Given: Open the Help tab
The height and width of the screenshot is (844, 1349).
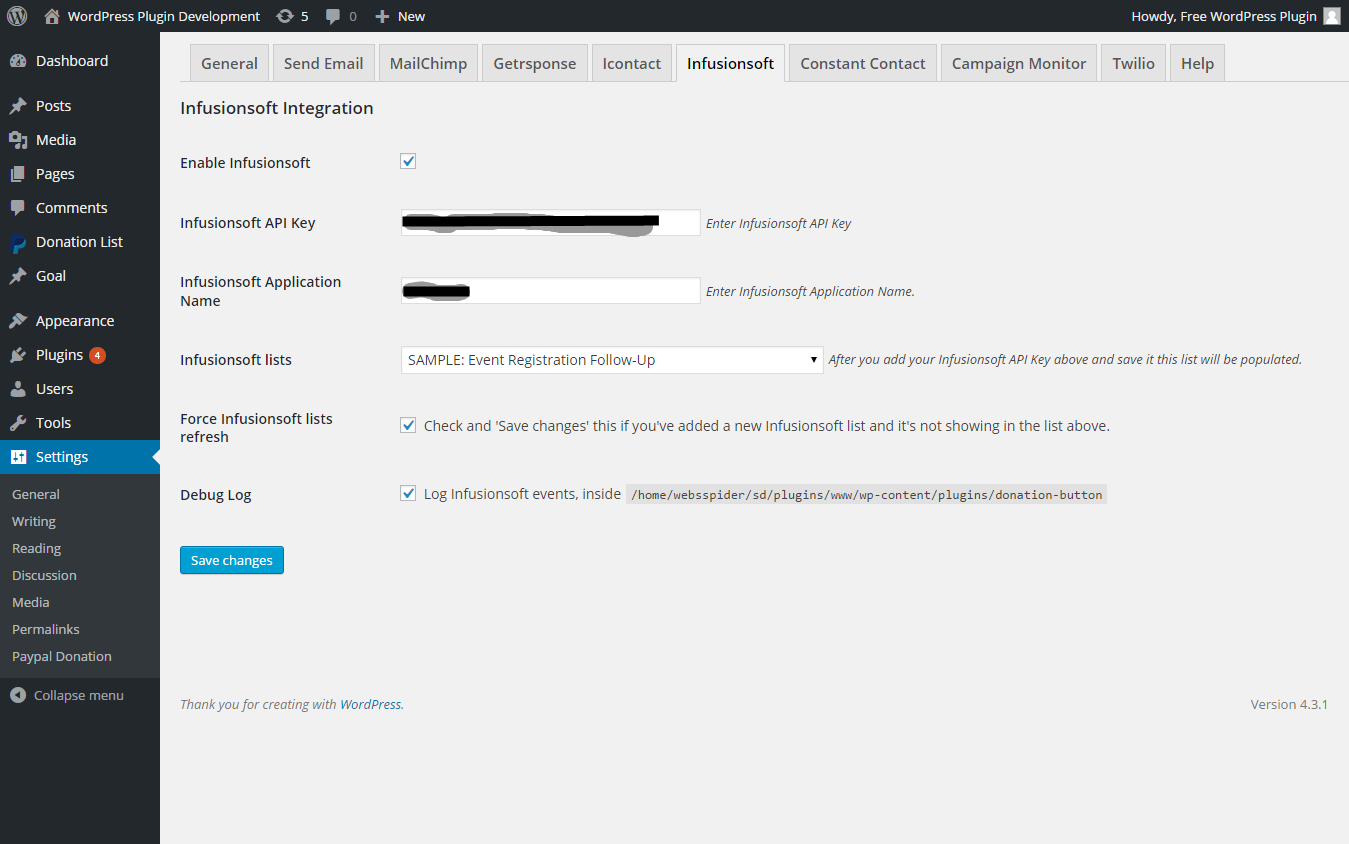Looking at the screenshot, I should [1197, 63].
